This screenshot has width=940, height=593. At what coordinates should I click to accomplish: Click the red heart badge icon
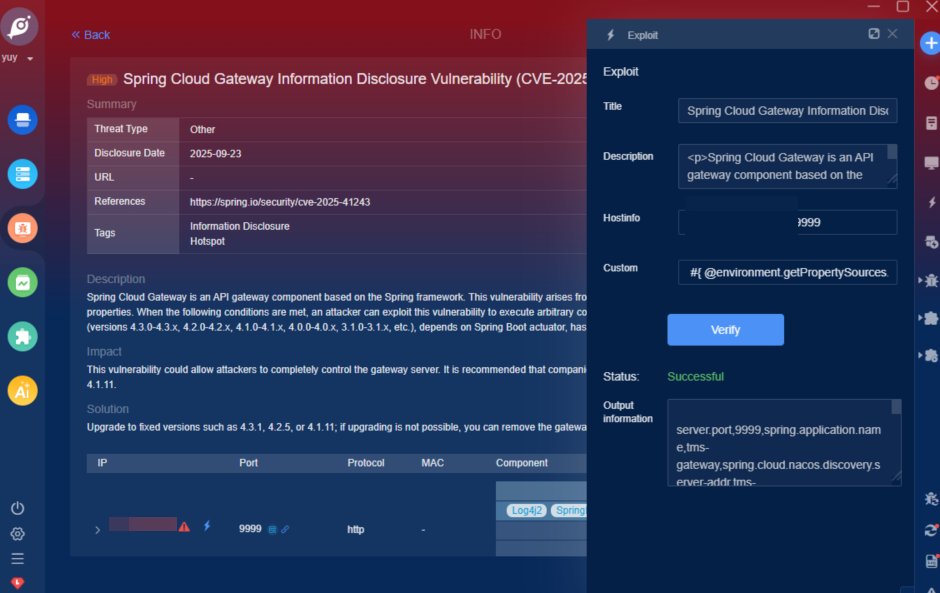coord(17,583)
